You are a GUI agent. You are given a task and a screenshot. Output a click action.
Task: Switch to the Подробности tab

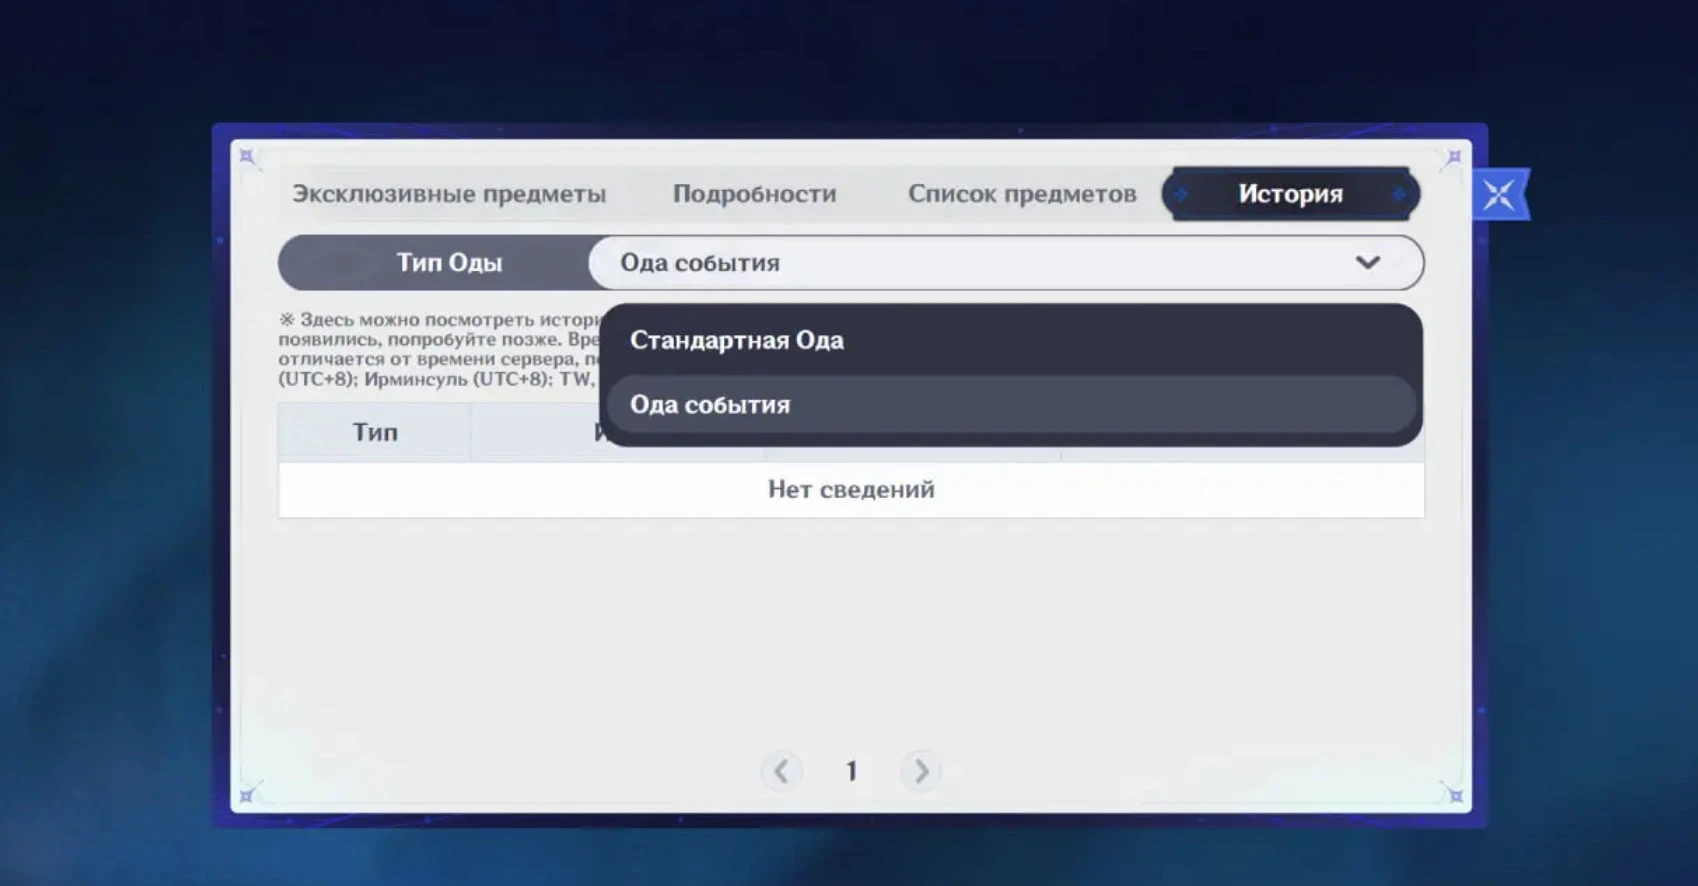coord(754,194)
